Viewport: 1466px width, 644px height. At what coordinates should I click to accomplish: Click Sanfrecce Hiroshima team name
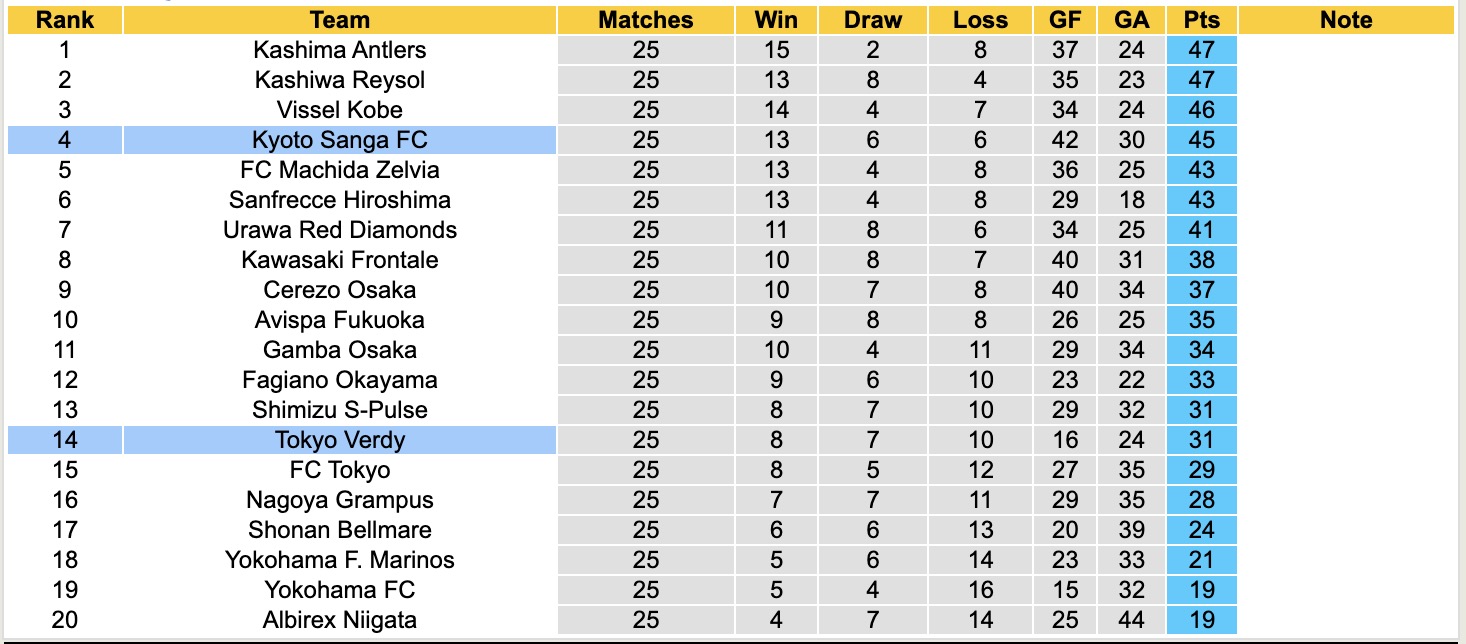(x=340, y=200)
